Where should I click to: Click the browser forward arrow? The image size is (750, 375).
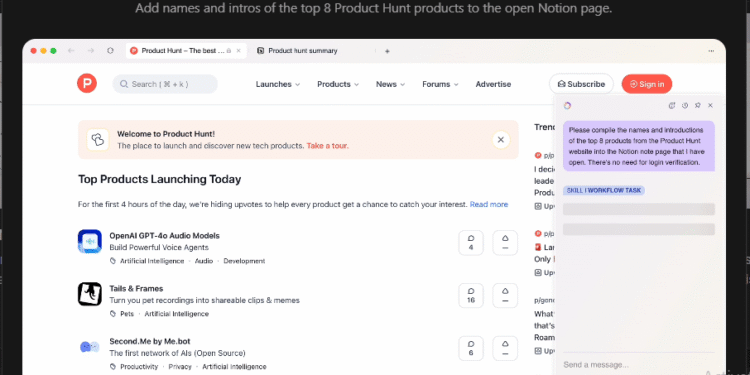coord(90,51)
